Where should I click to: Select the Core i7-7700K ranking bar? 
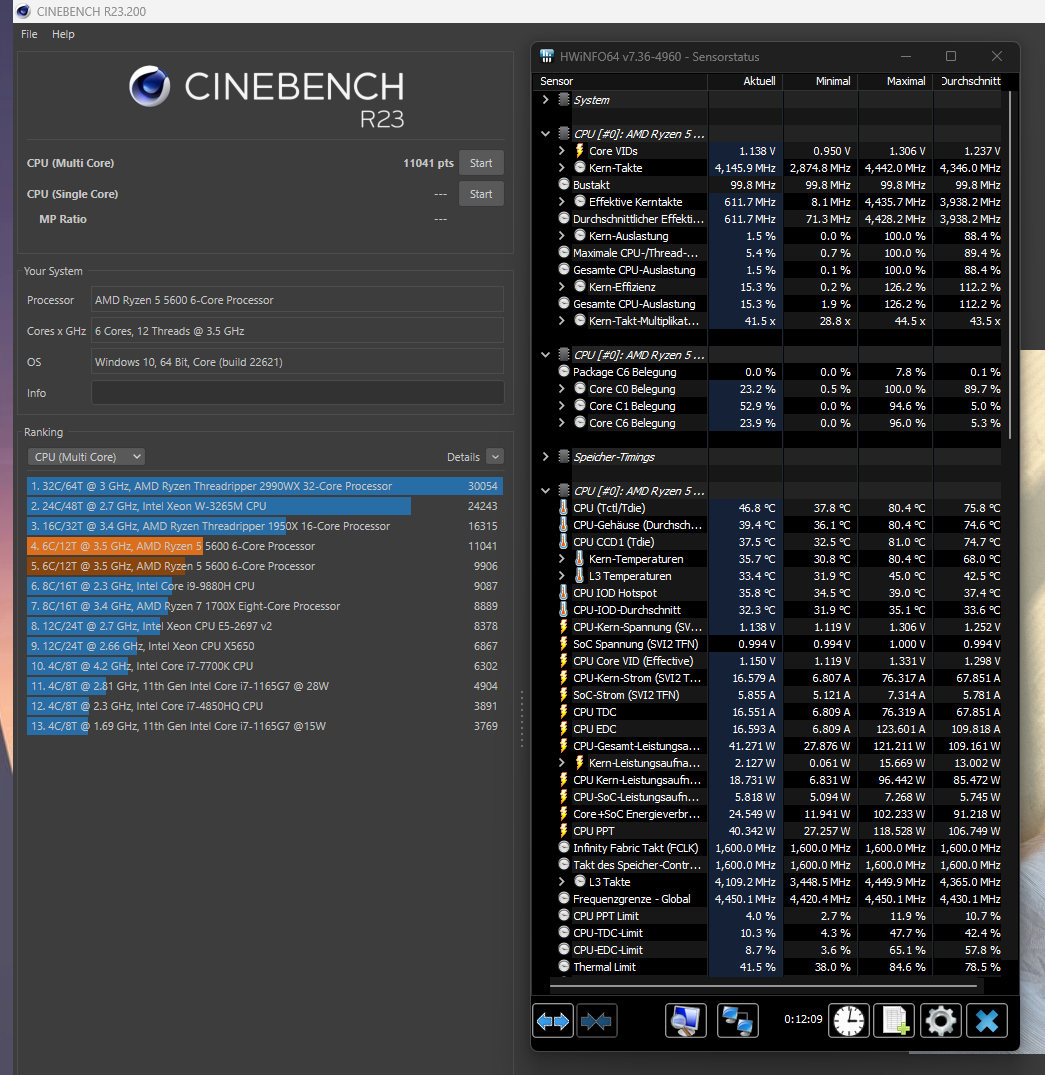click(265, 666)
